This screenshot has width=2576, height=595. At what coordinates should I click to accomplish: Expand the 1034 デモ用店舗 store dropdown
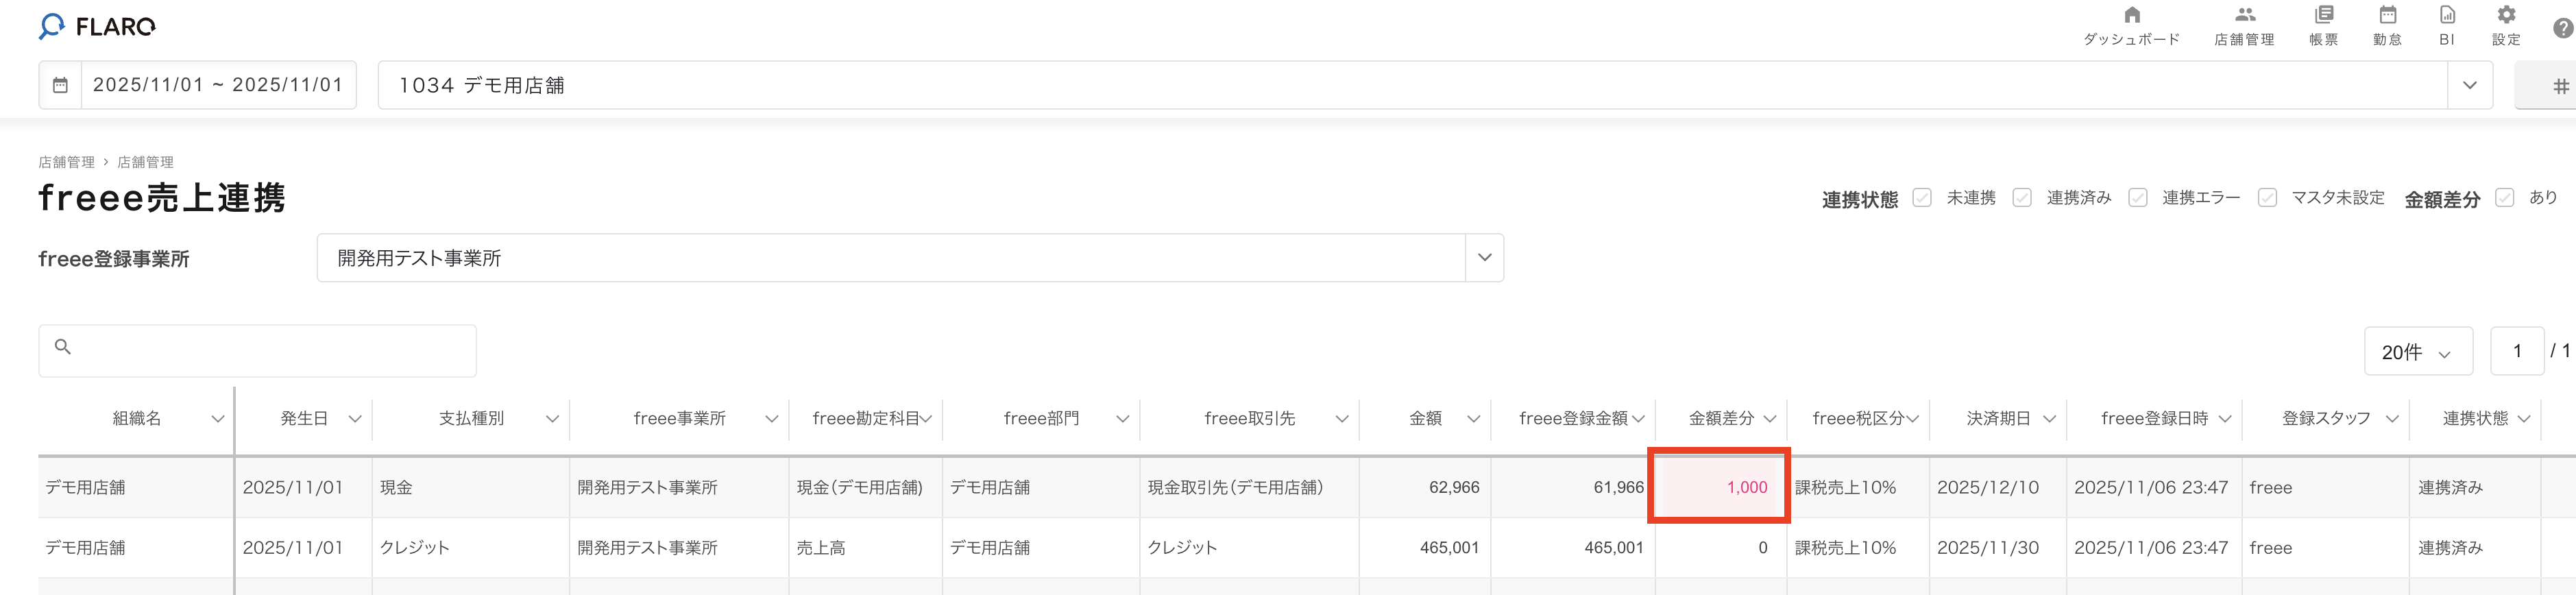click(2469, 85)
